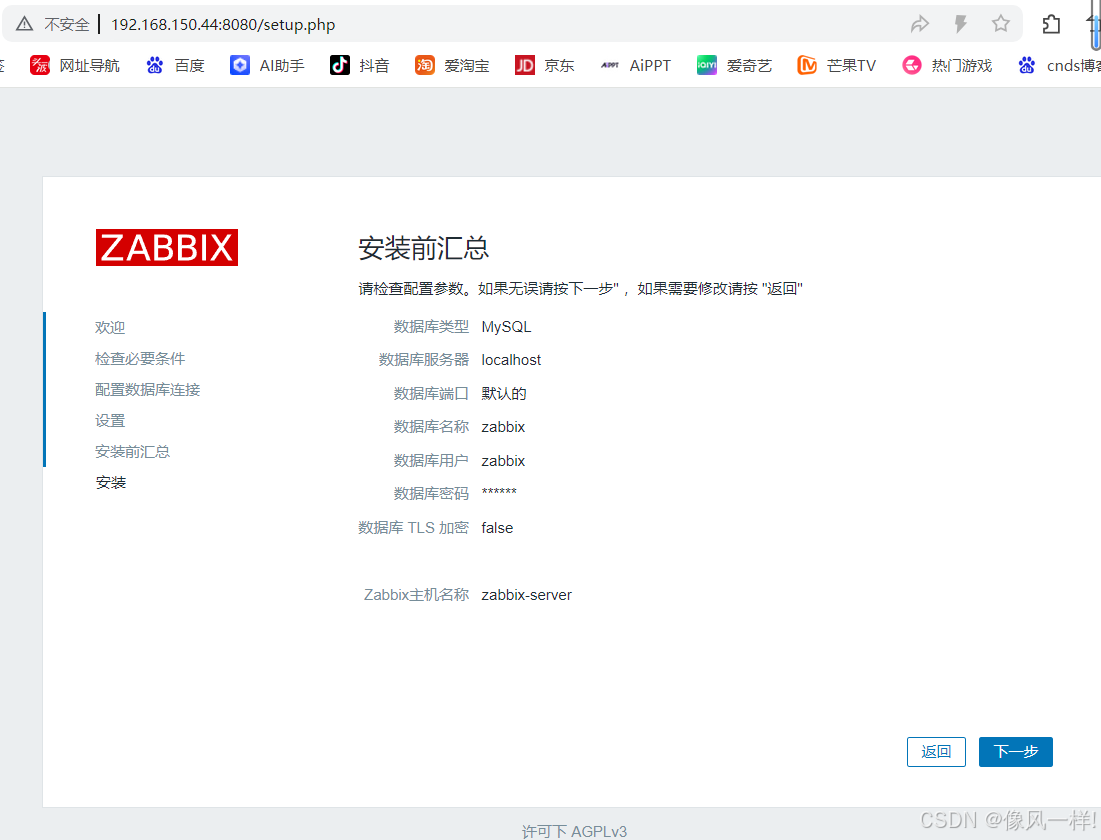Select the 欢迎 step in sidebar
Viewport: 1101px width, 840px height.
point(110,327)
